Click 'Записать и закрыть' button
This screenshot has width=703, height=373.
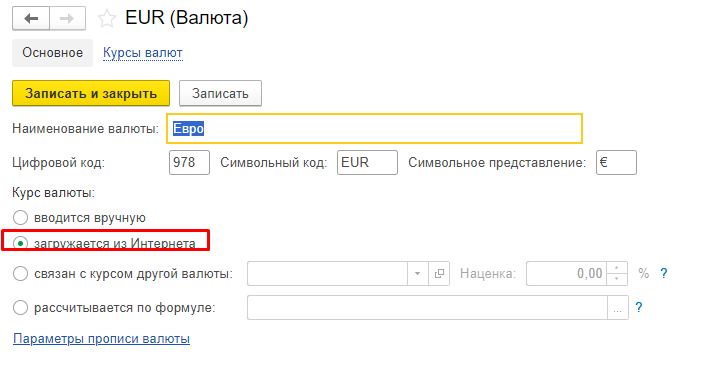91,93
